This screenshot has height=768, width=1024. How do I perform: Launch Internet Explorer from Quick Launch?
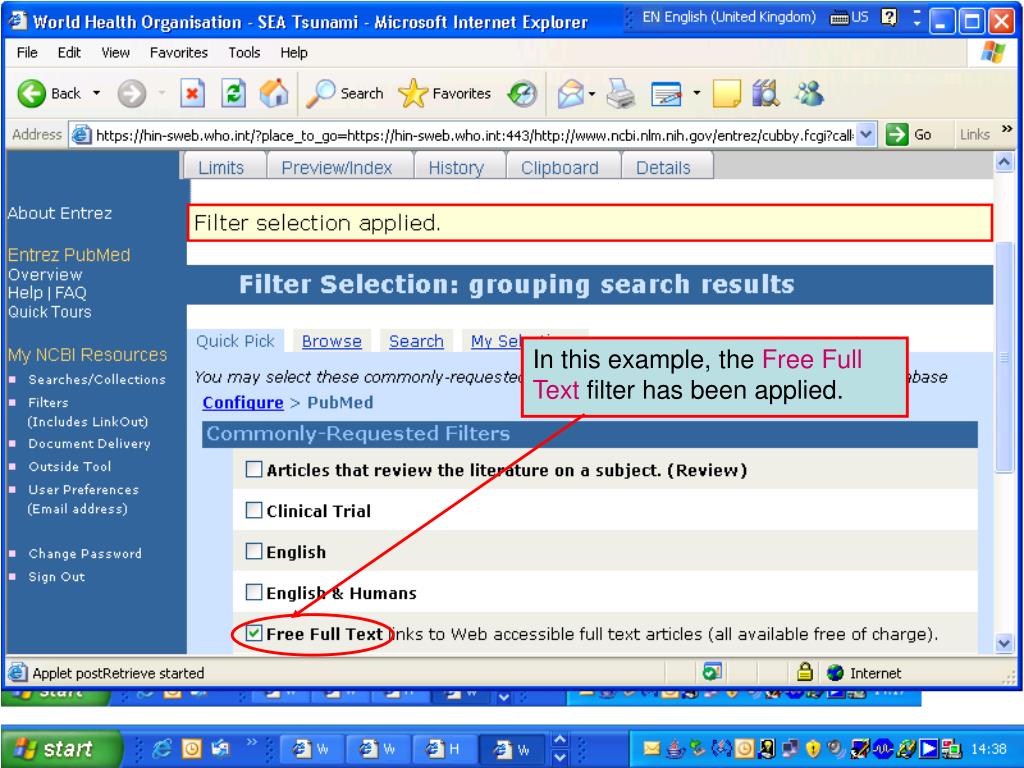[x=162, y=748]
